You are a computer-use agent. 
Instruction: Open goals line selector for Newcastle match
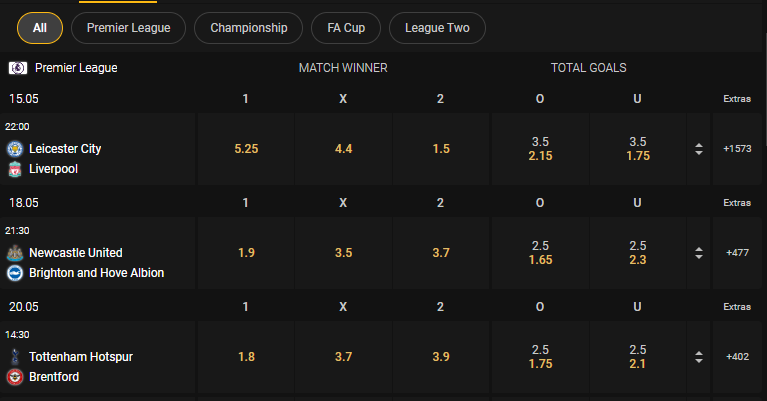click(699, 253)
